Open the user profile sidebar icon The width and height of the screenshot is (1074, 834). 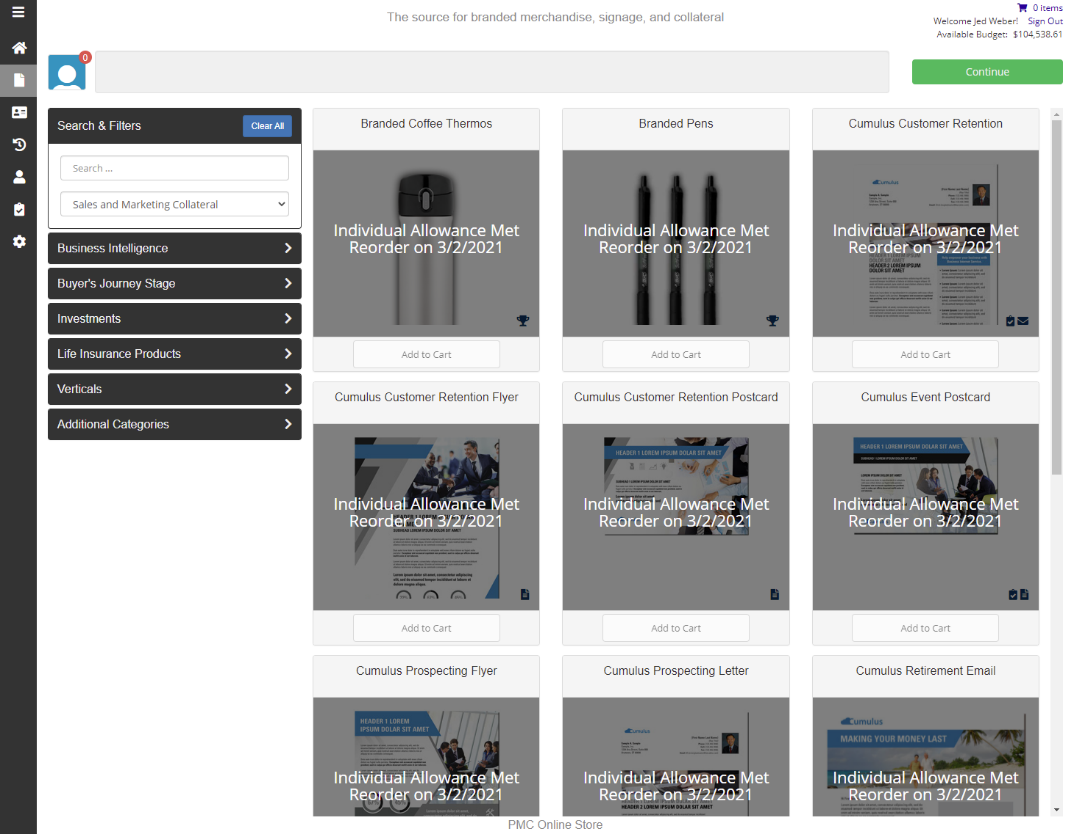tap(18, 177)
